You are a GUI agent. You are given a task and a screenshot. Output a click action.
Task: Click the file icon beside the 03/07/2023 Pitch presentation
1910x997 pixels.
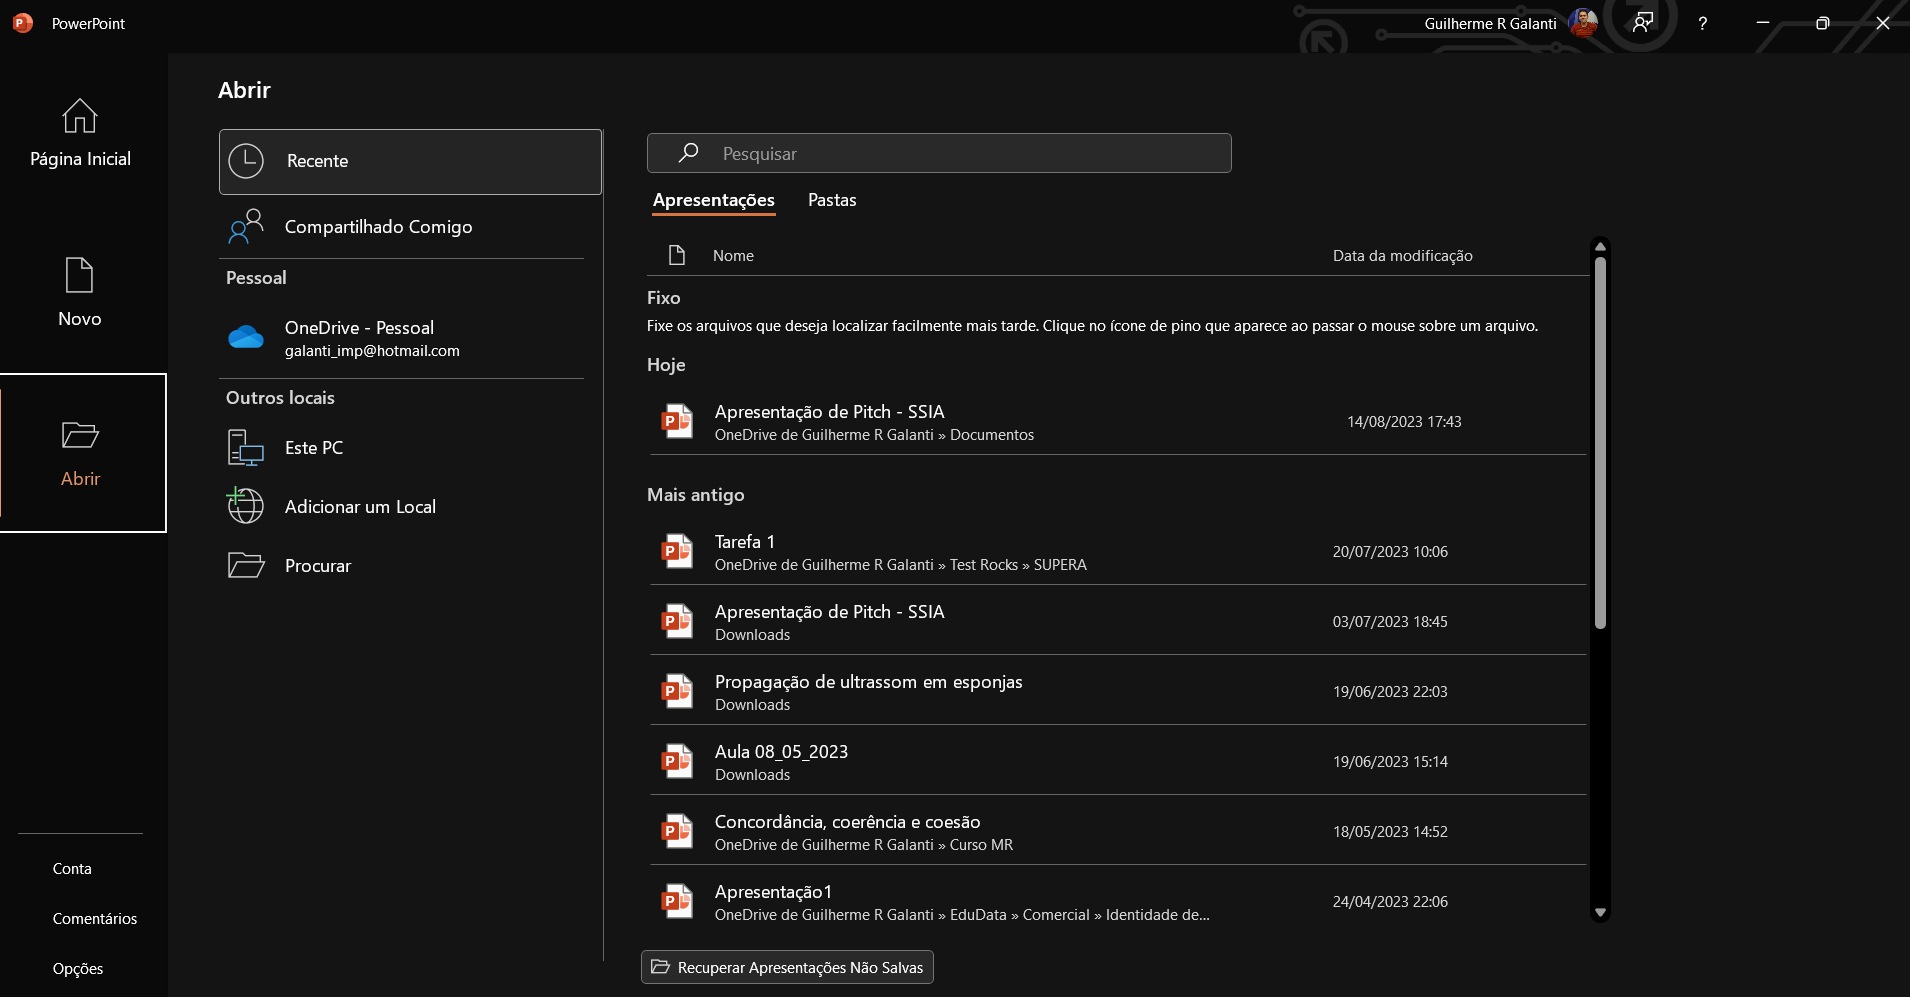click(677, 621)
